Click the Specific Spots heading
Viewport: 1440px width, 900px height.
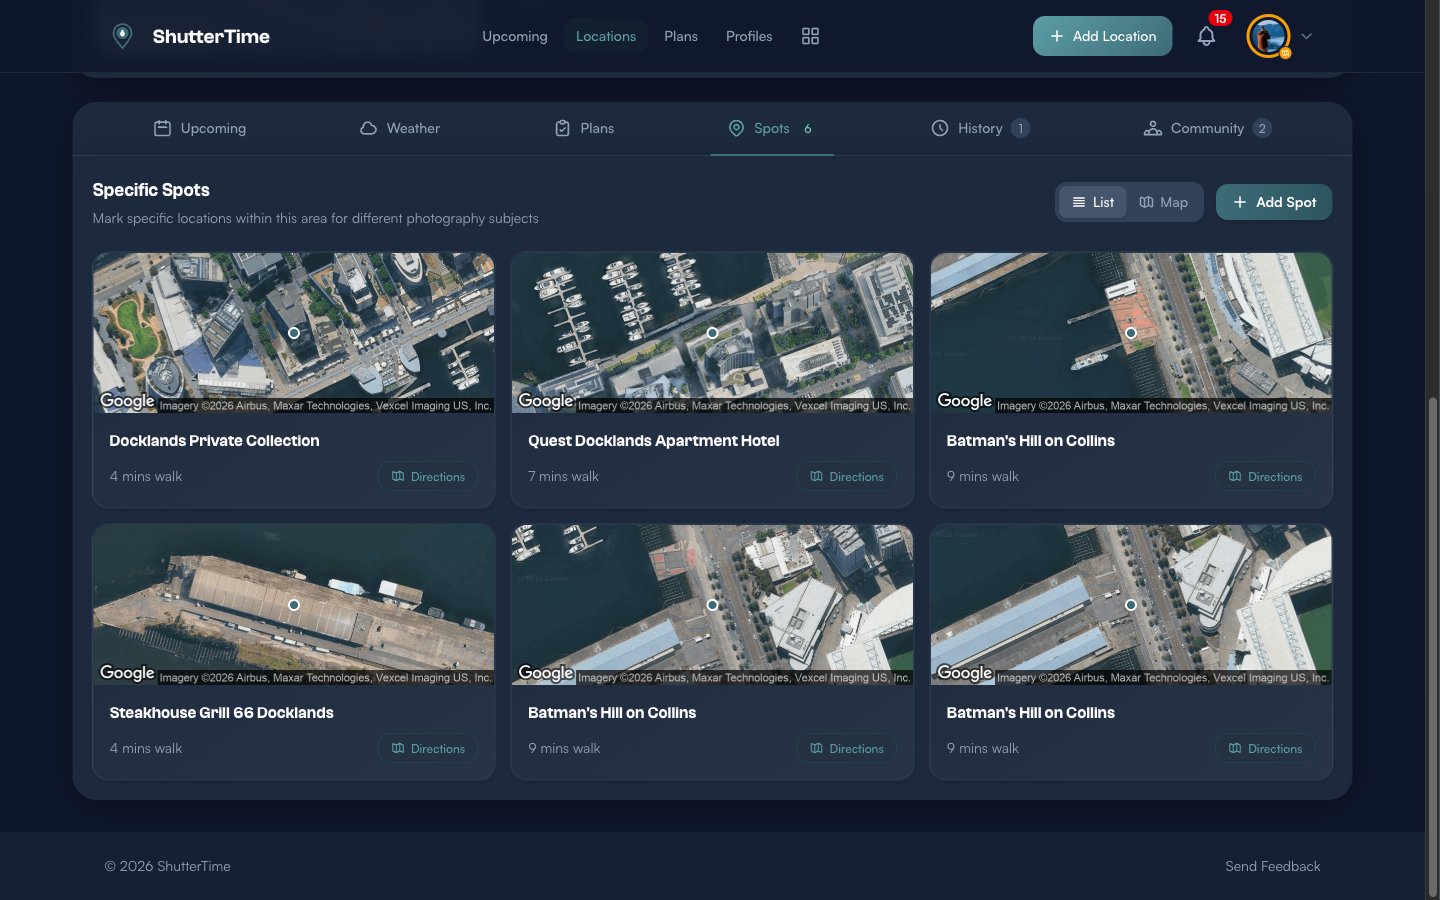[x=151, y=190]
